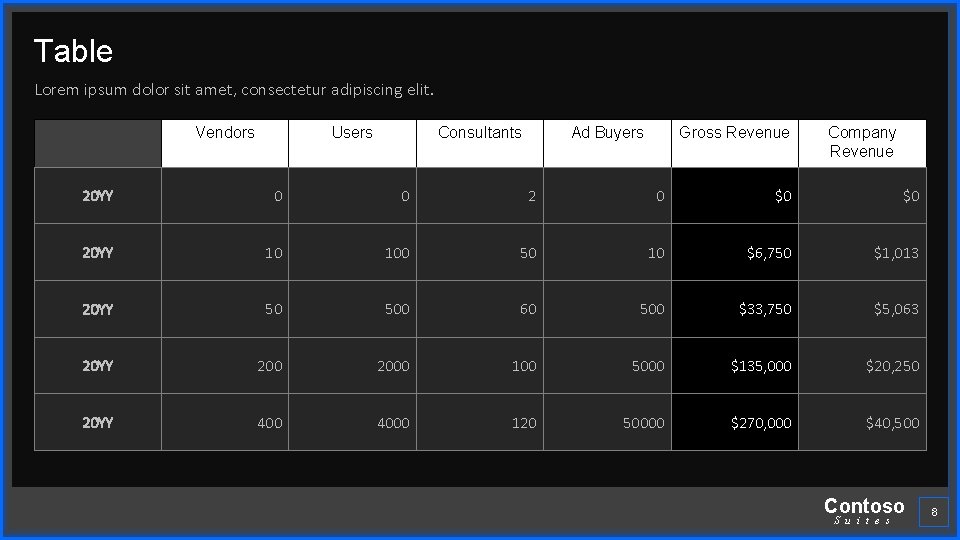Click the $270,000 gross revenue cell
960x540 pixels.
tap(735, 422)
